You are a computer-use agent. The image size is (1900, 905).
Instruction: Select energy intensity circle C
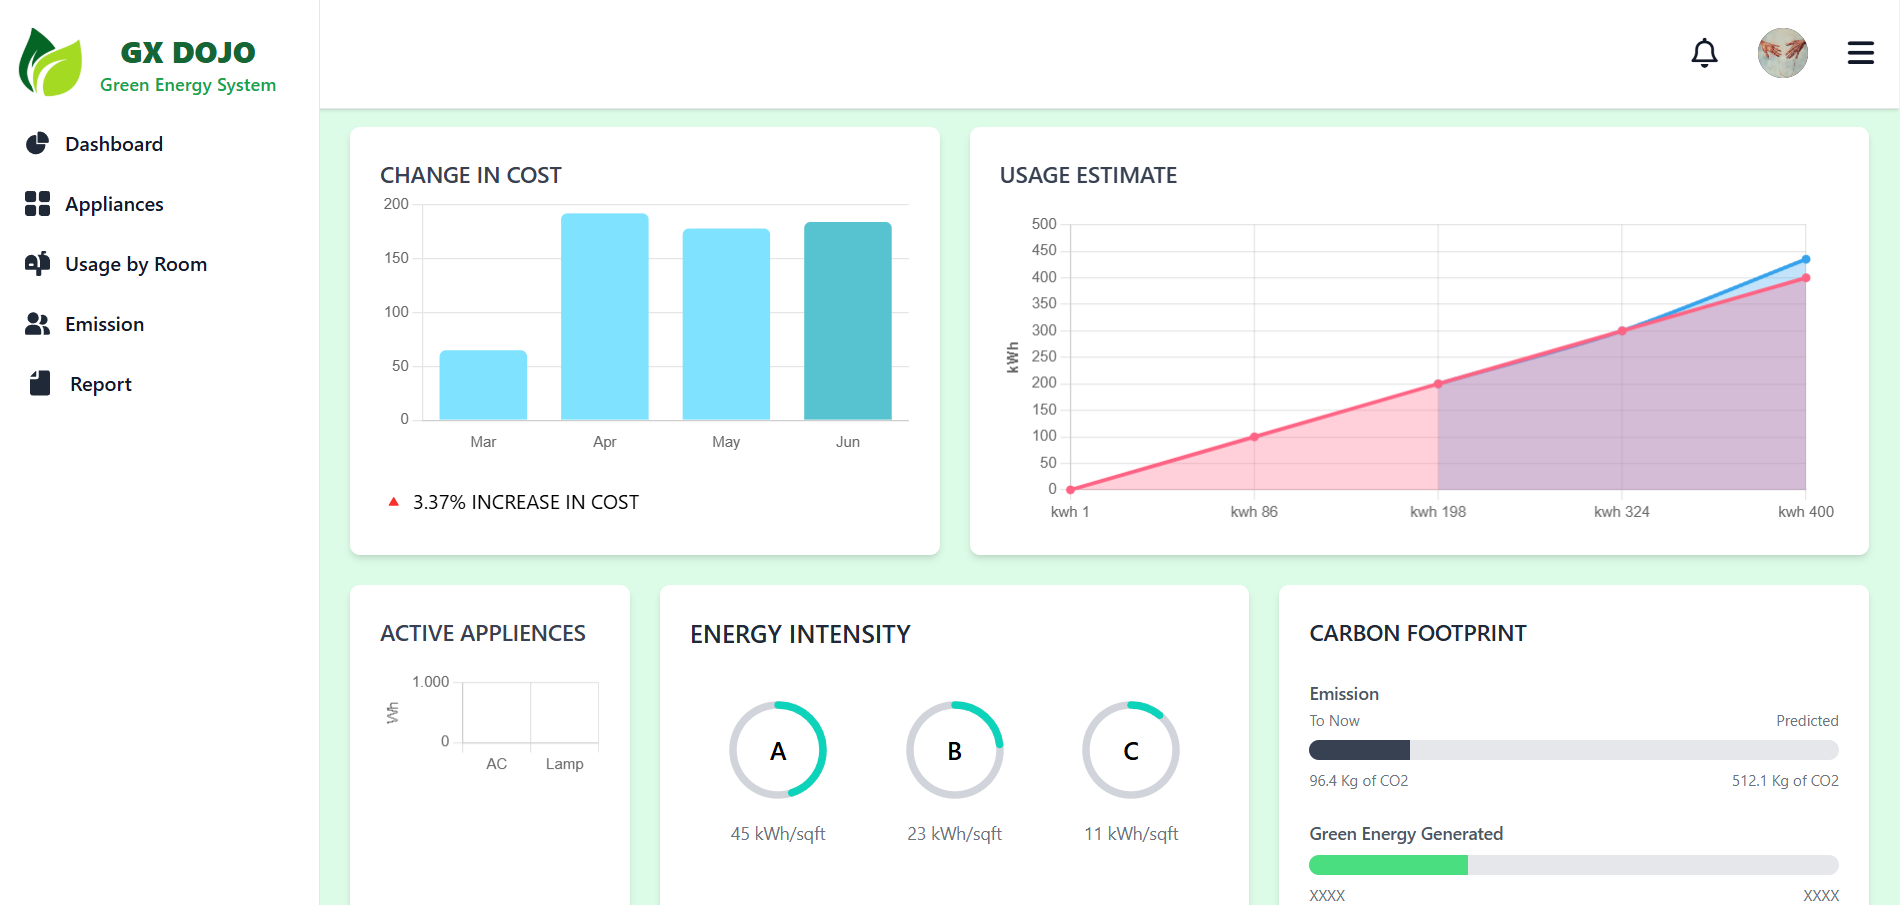click(1130, 750)
